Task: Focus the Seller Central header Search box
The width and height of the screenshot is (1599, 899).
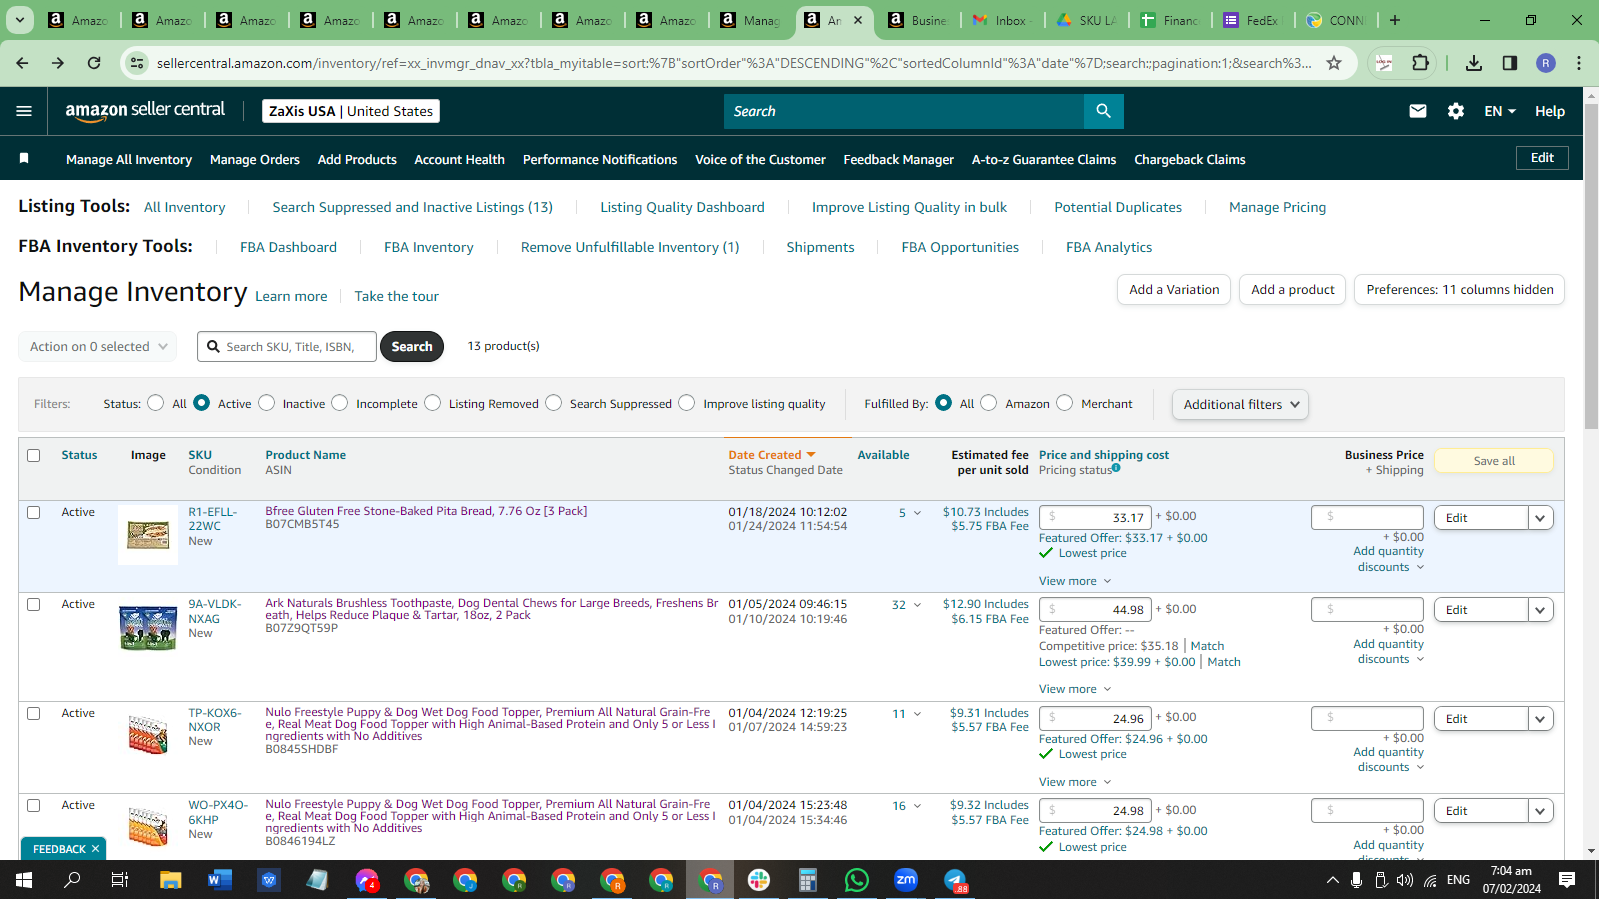Action: [904, 111]
